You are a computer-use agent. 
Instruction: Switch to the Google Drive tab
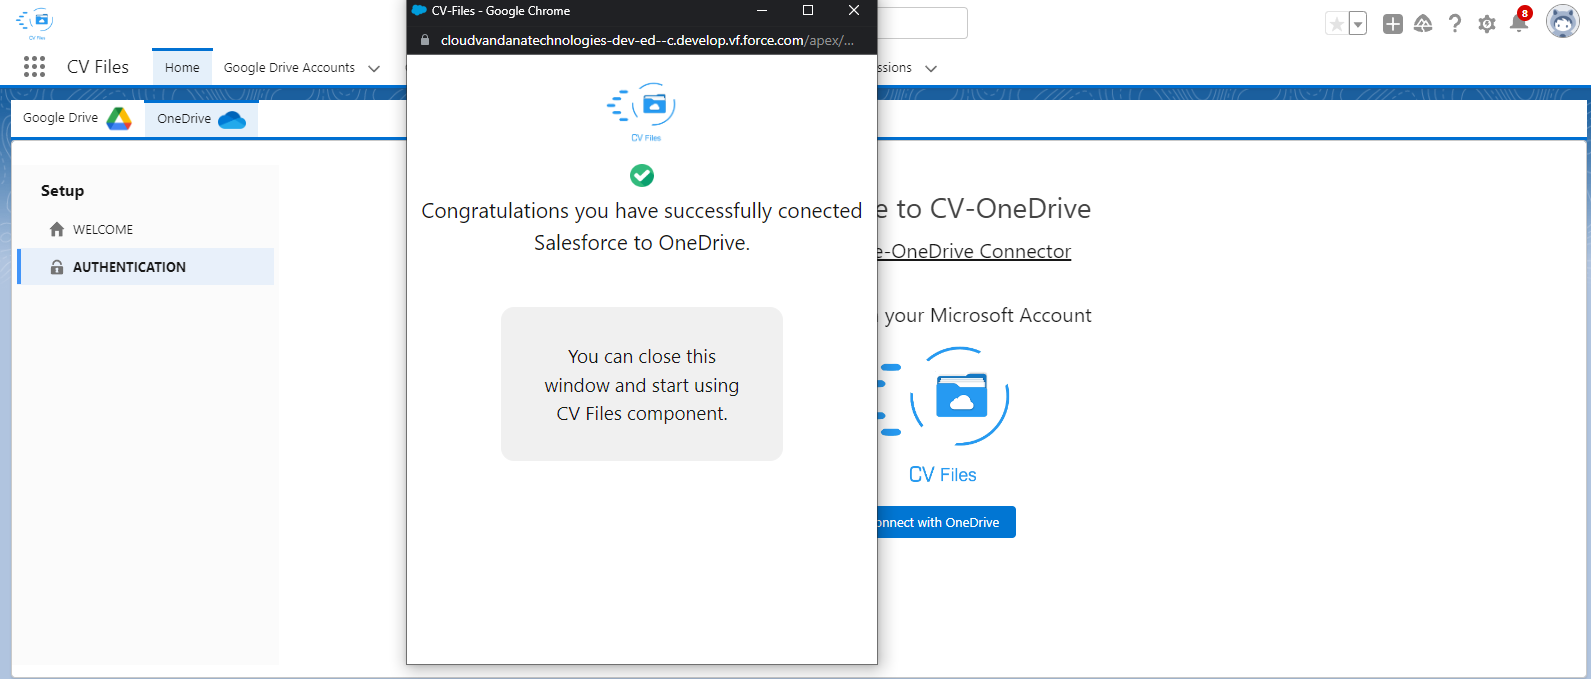click(x=77, y=118)
